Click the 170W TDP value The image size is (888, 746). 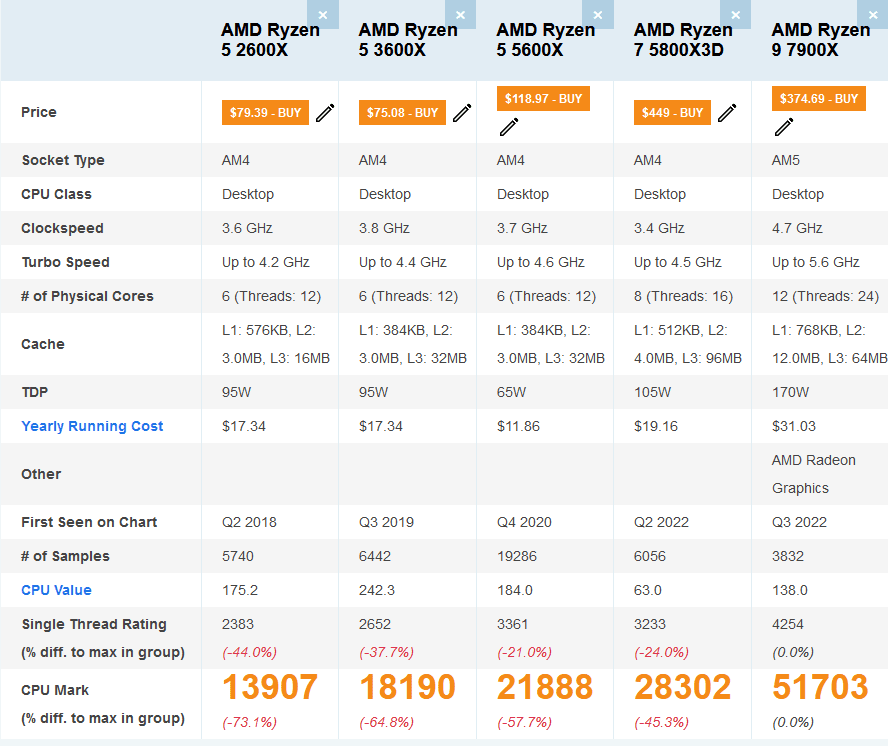pos(791,392)
